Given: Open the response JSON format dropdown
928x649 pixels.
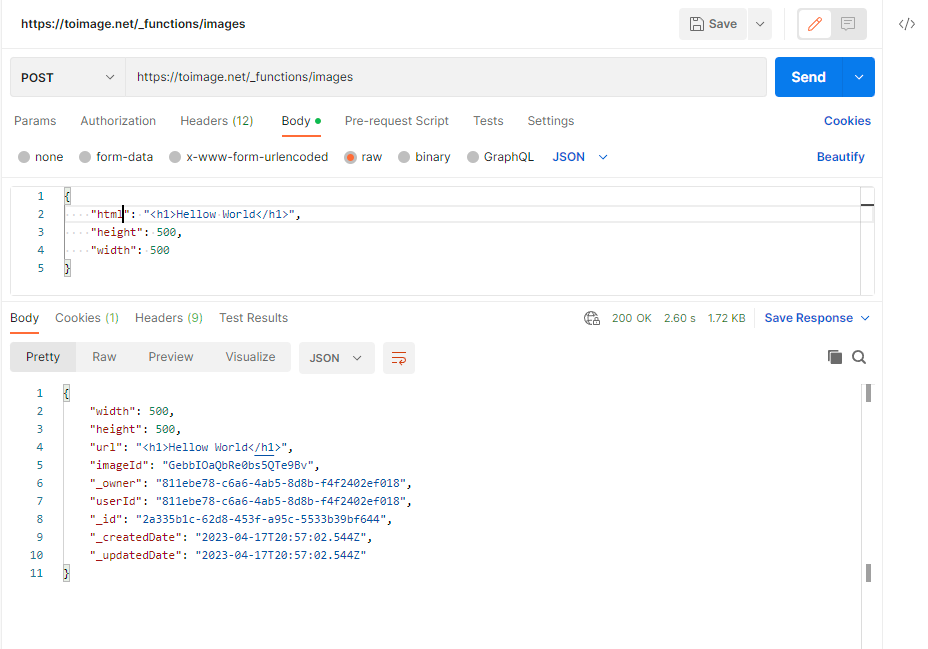Looking at the screenshot, I should pyautogui.click(x=336, y=358).
